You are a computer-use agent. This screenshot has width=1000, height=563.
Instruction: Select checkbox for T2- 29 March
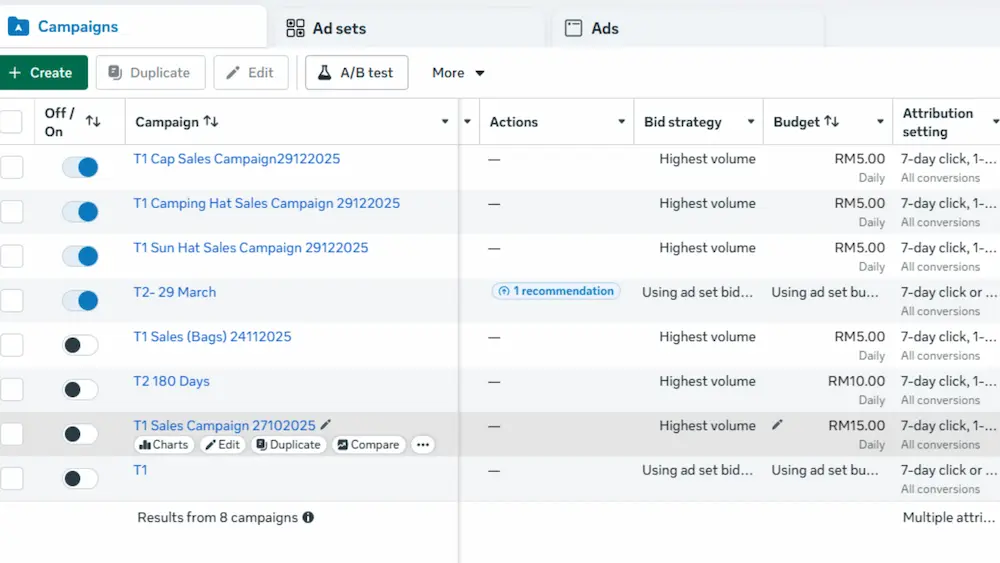click(11, 300)
